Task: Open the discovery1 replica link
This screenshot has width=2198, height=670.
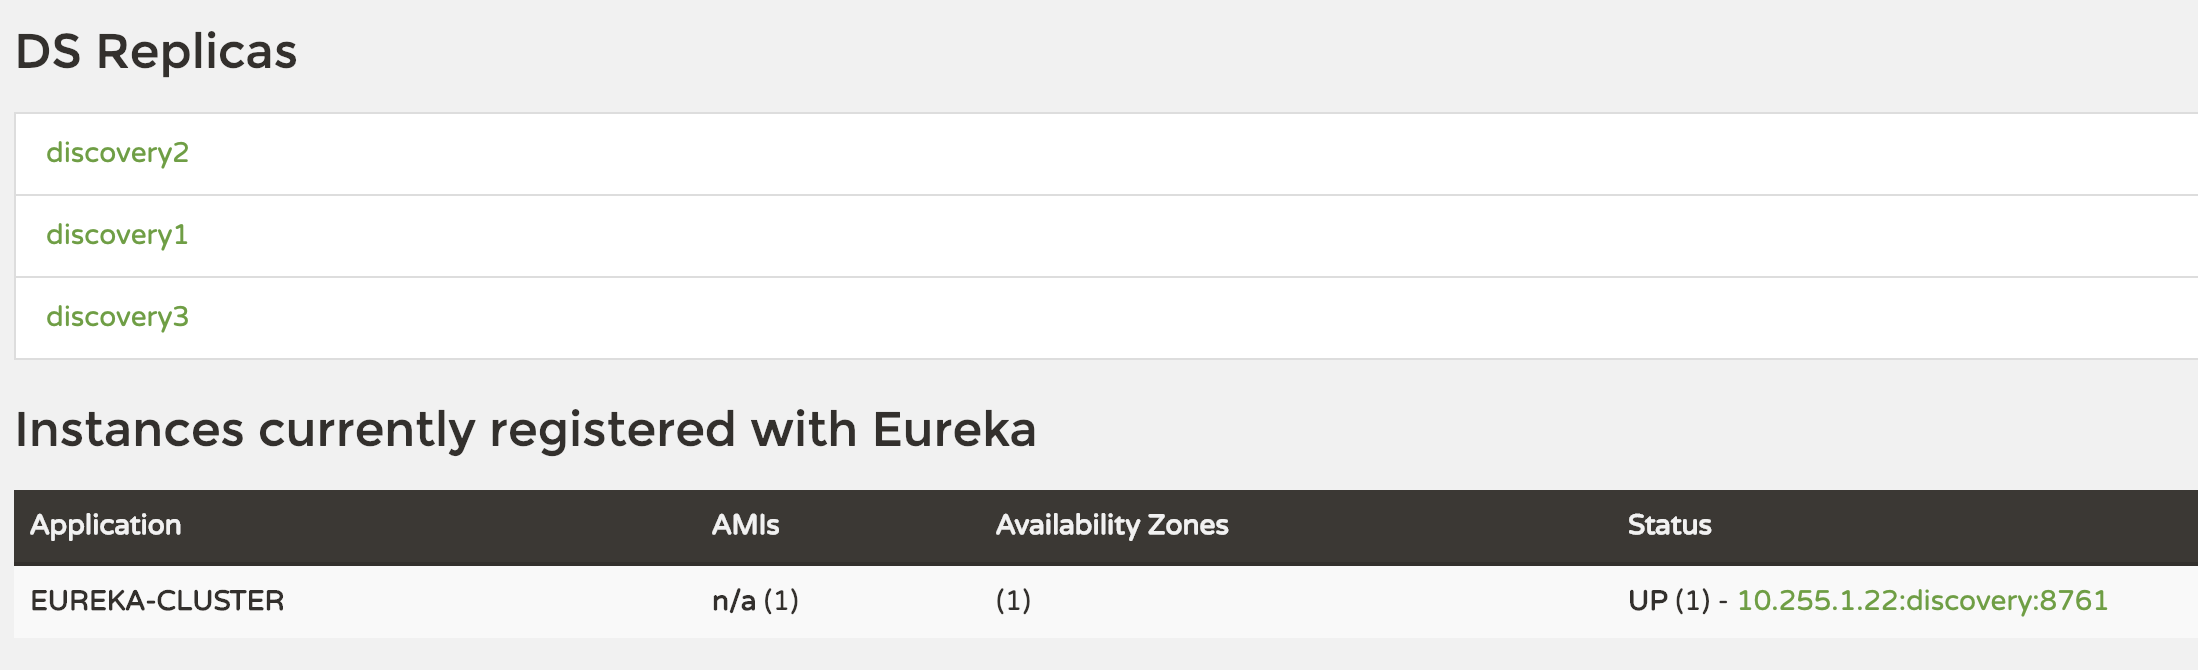Action: (x=116, y=234)
